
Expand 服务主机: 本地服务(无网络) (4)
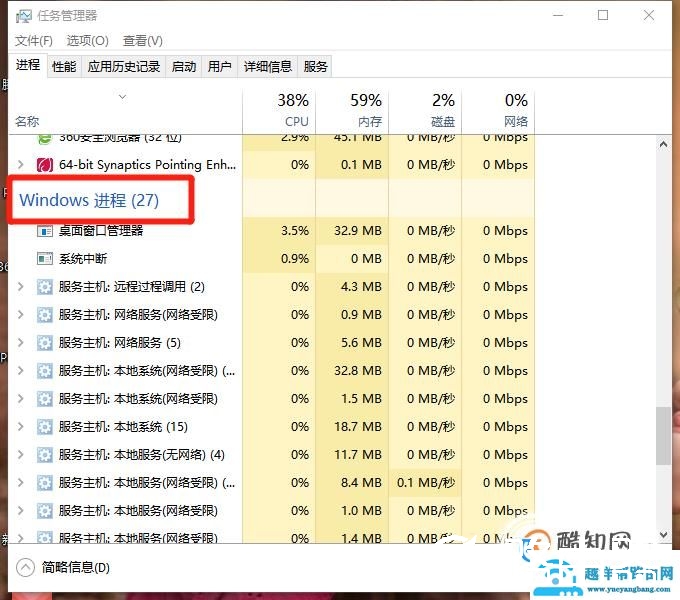20,455
